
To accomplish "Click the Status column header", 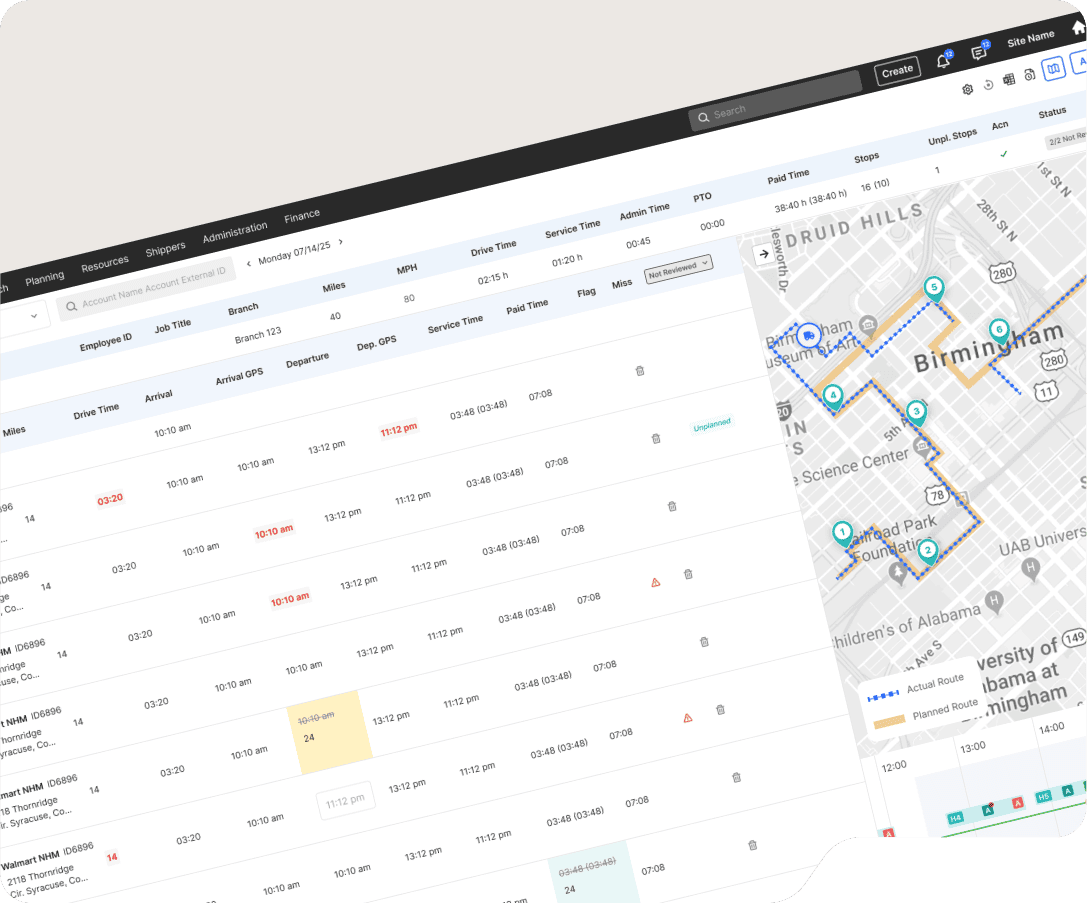I will [1052, 113].
